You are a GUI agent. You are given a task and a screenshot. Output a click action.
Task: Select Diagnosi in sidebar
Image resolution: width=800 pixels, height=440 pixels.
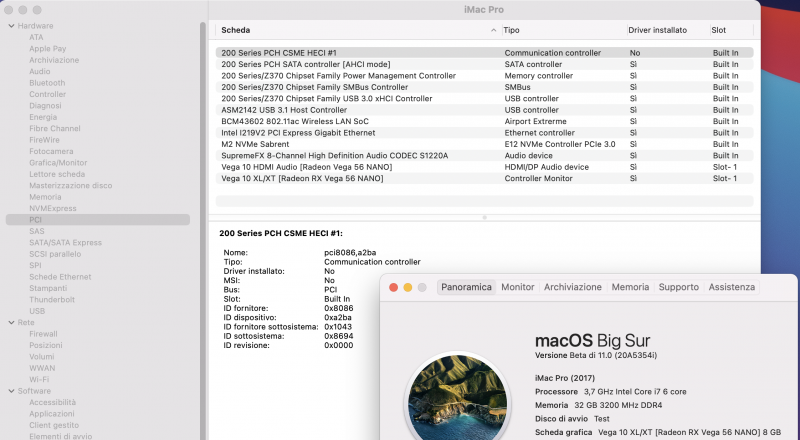45,106
